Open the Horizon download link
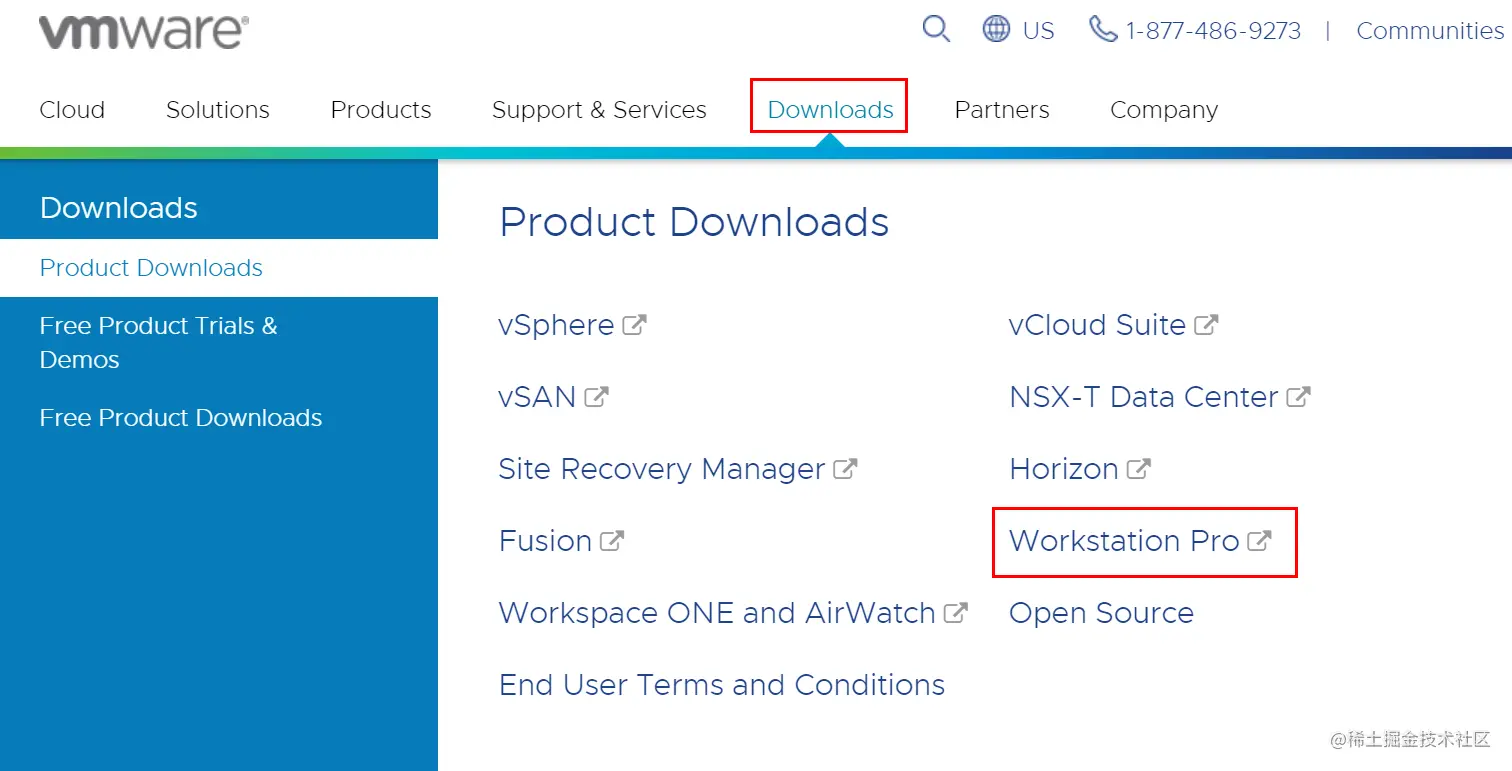1512x771 pixels. click(x=1064, y=469)
